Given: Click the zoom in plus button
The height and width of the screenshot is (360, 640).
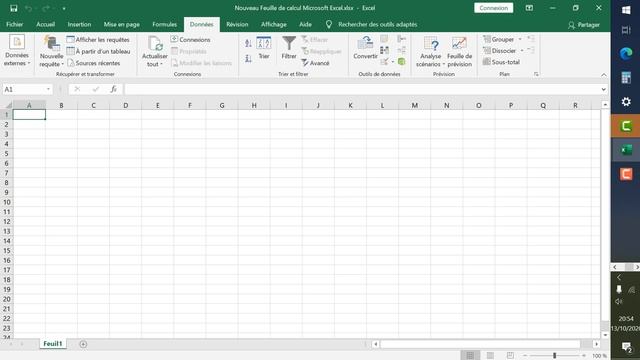Looking at the screenshot, I should [x=584, y=356].
